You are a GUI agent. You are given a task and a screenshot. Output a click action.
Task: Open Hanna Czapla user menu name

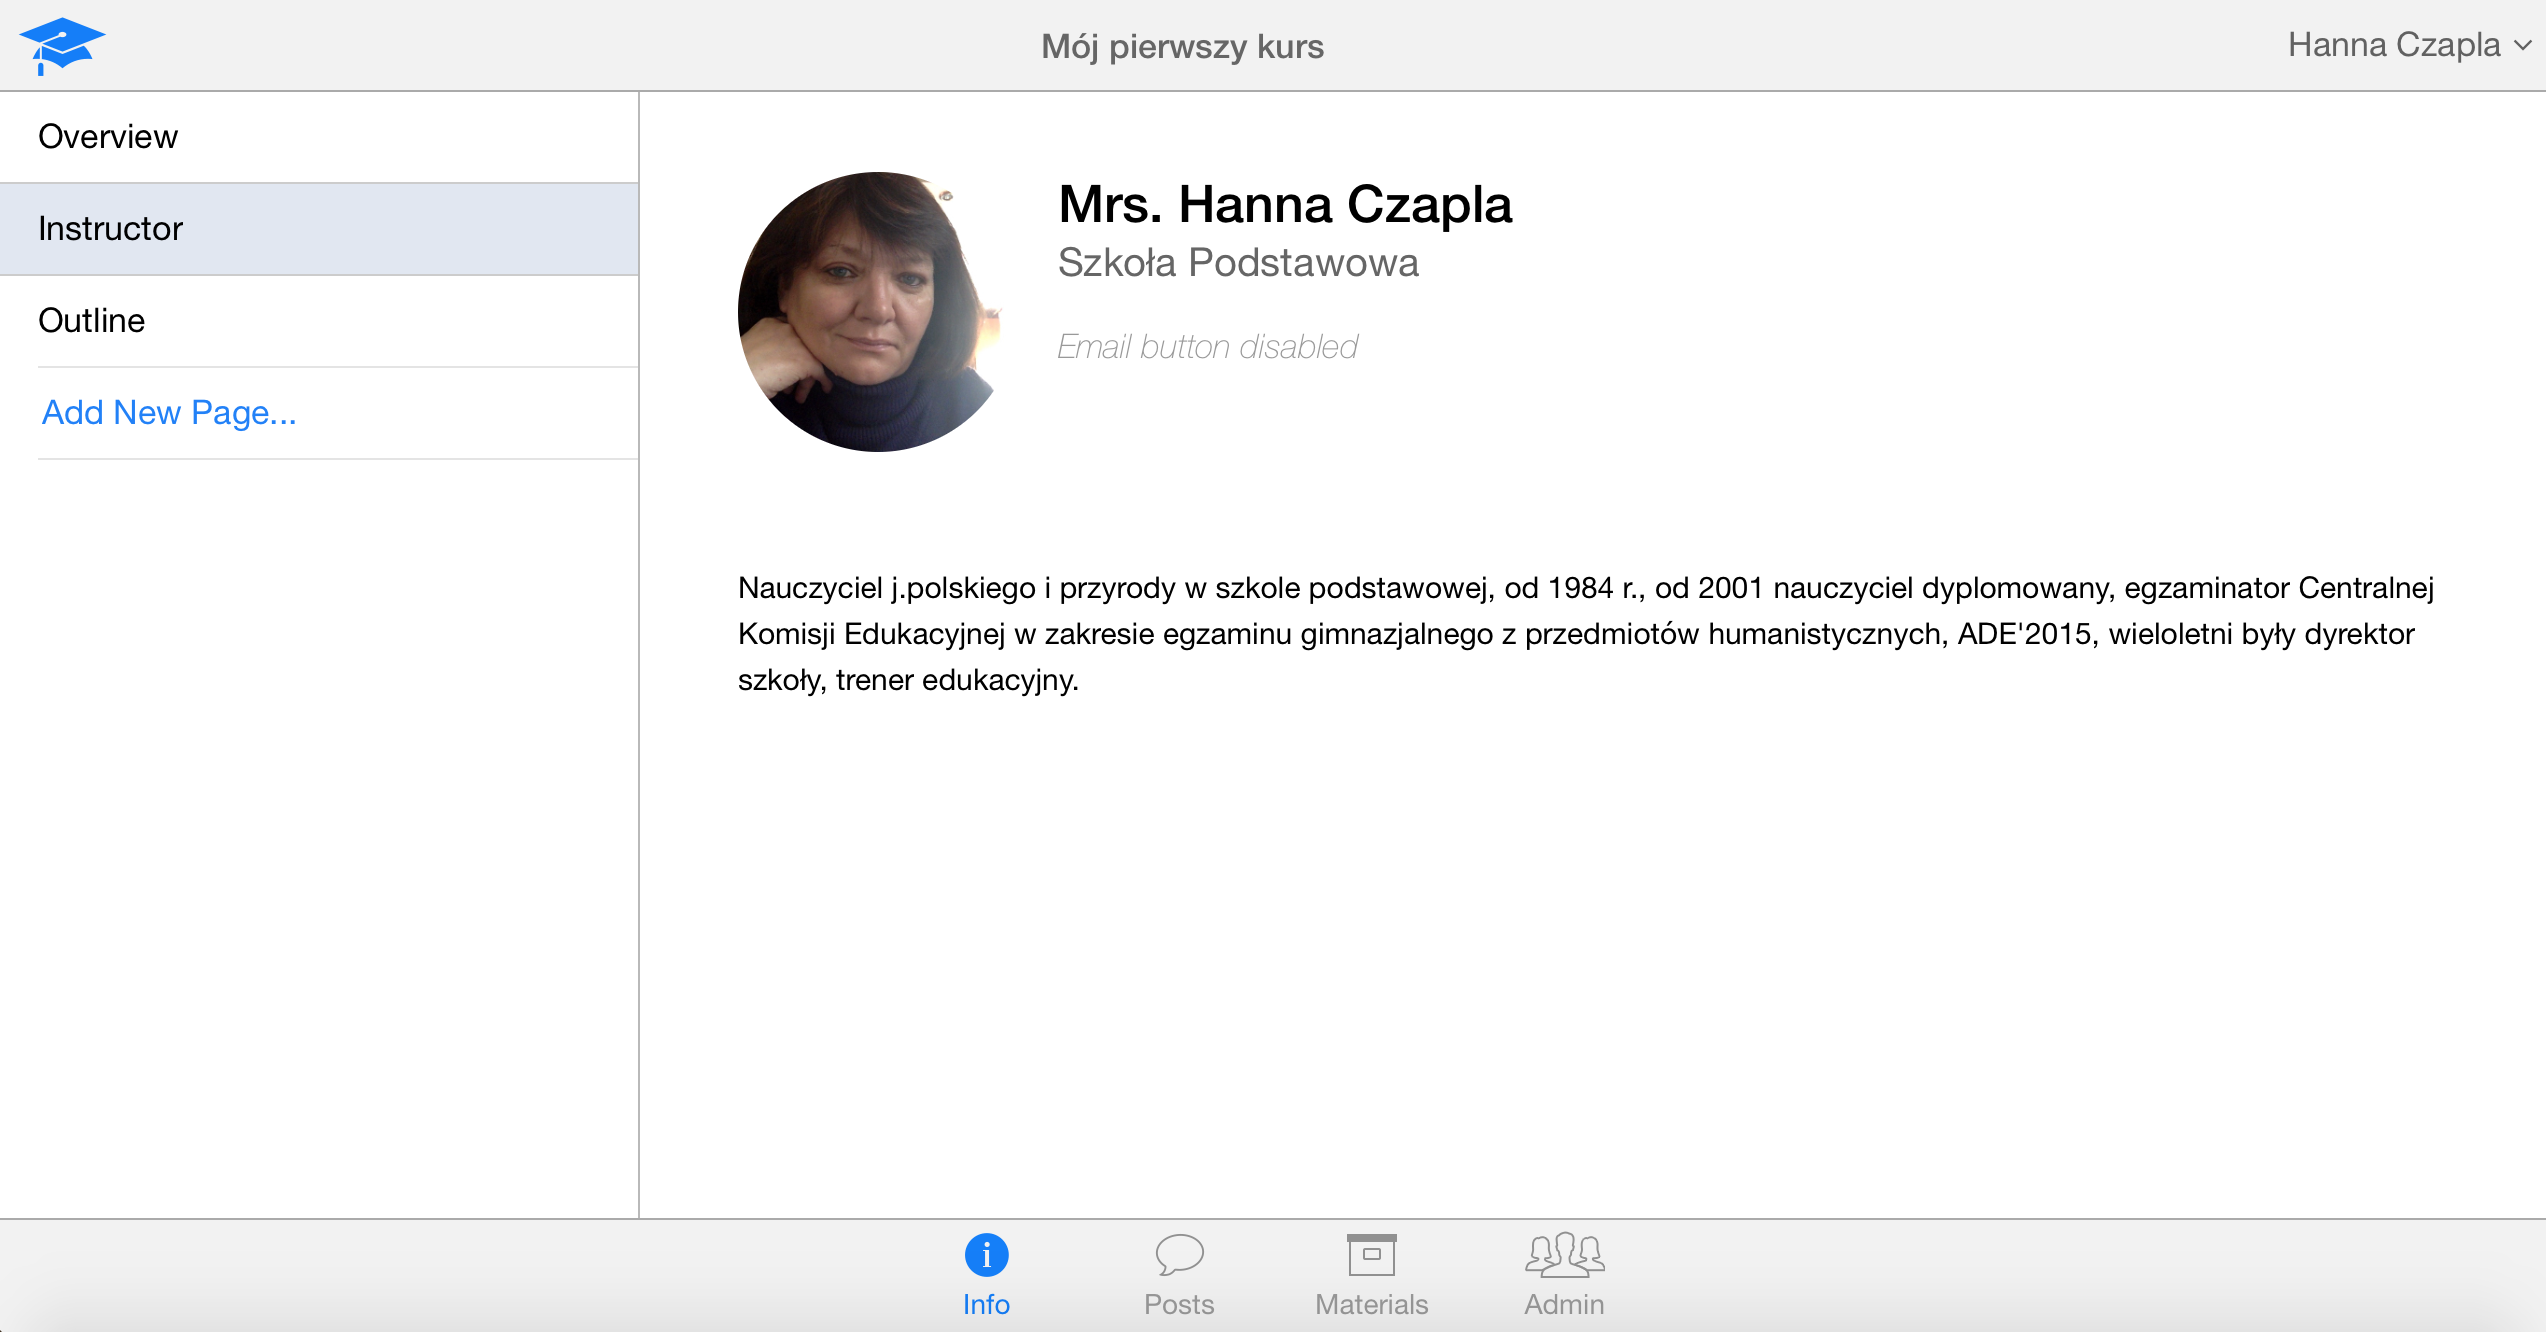coord(2393,45)
